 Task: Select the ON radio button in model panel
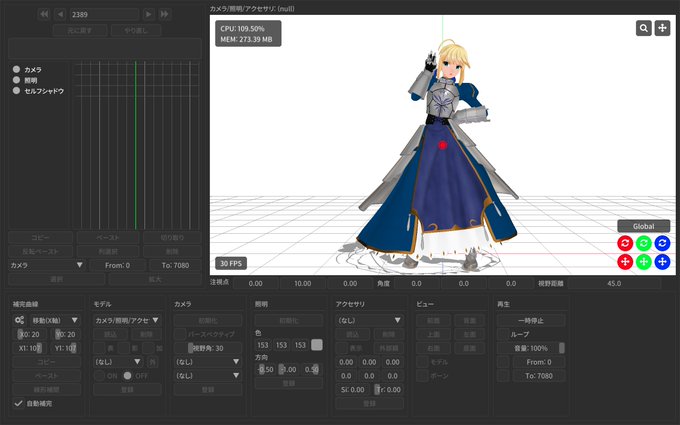[99, 376]
